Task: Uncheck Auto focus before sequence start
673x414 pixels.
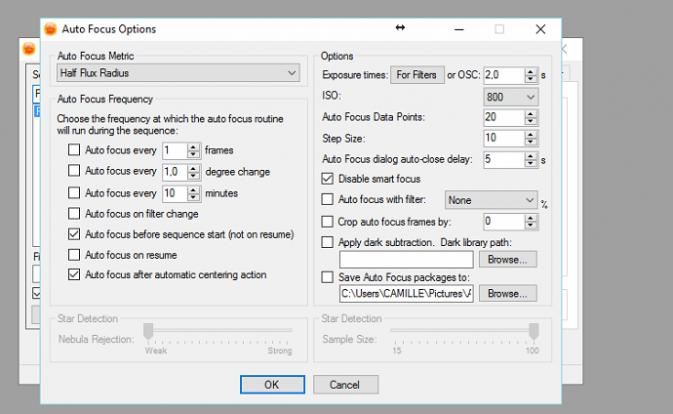Action: tap(74, 234)
